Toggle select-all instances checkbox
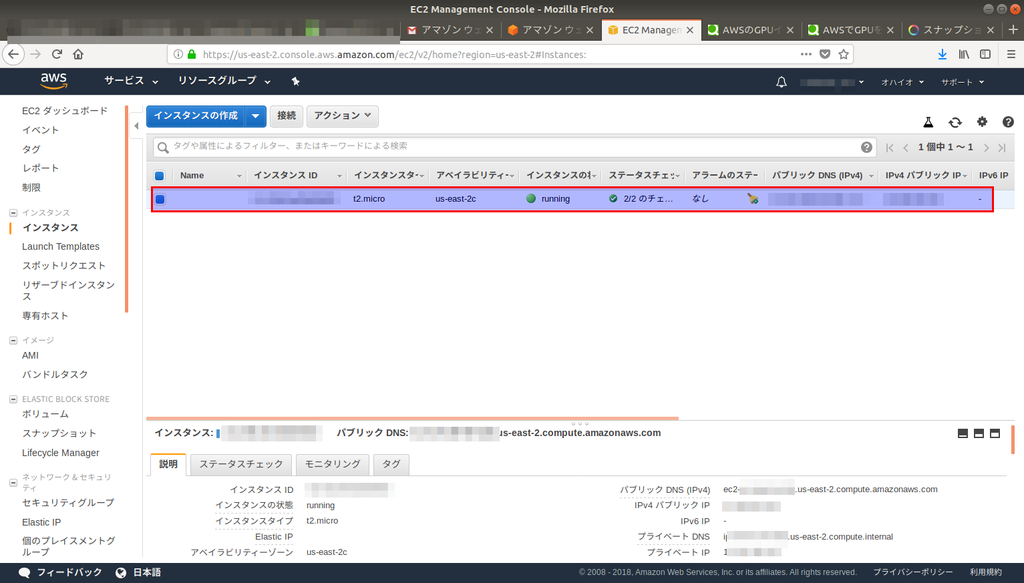 [159, 176]
